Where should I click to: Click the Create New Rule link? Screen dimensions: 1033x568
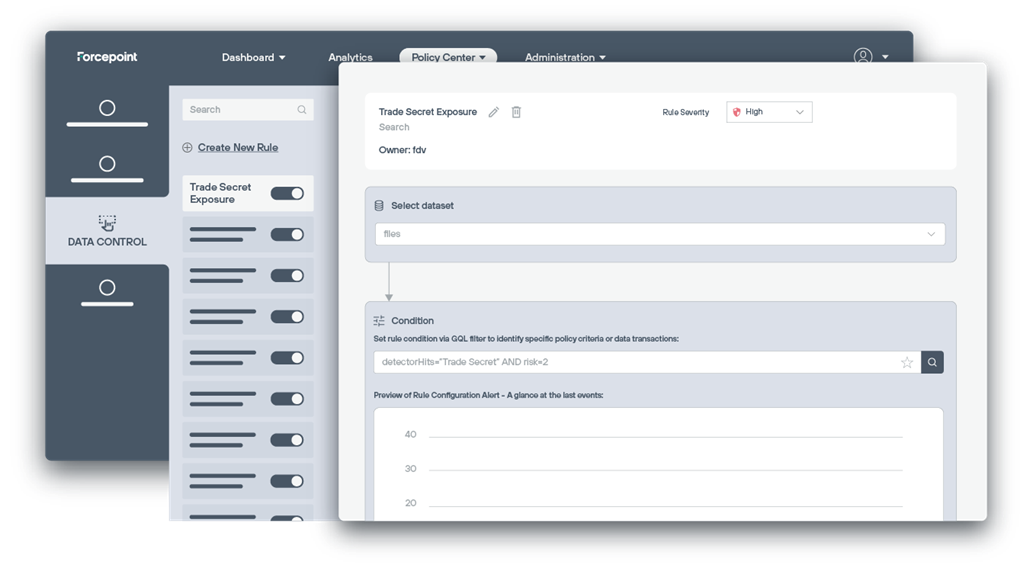click(238, 148)
